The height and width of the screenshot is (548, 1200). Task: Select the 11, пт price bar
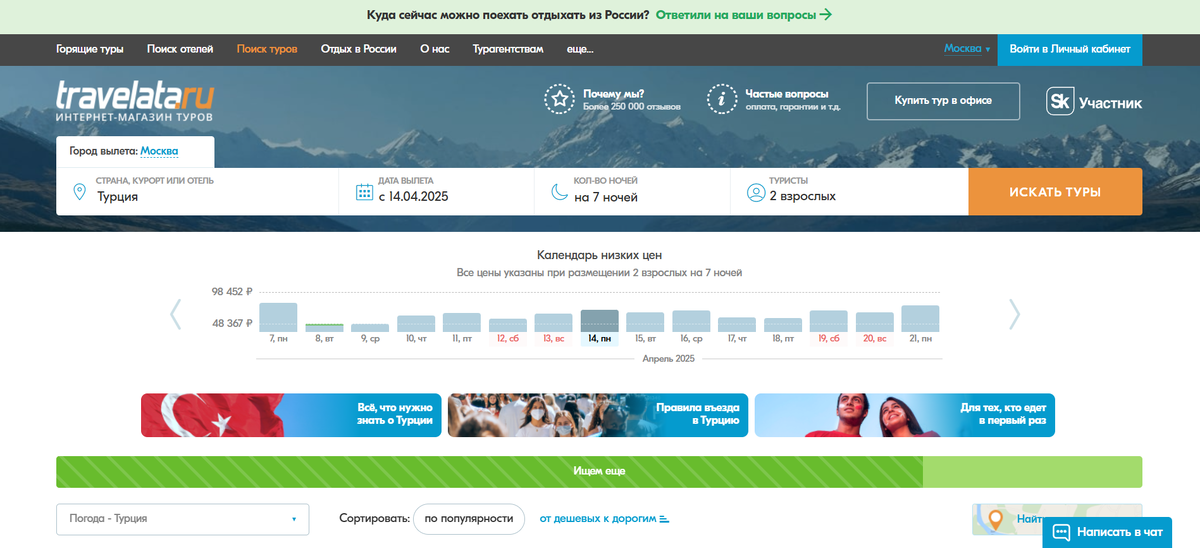(462, 323)
